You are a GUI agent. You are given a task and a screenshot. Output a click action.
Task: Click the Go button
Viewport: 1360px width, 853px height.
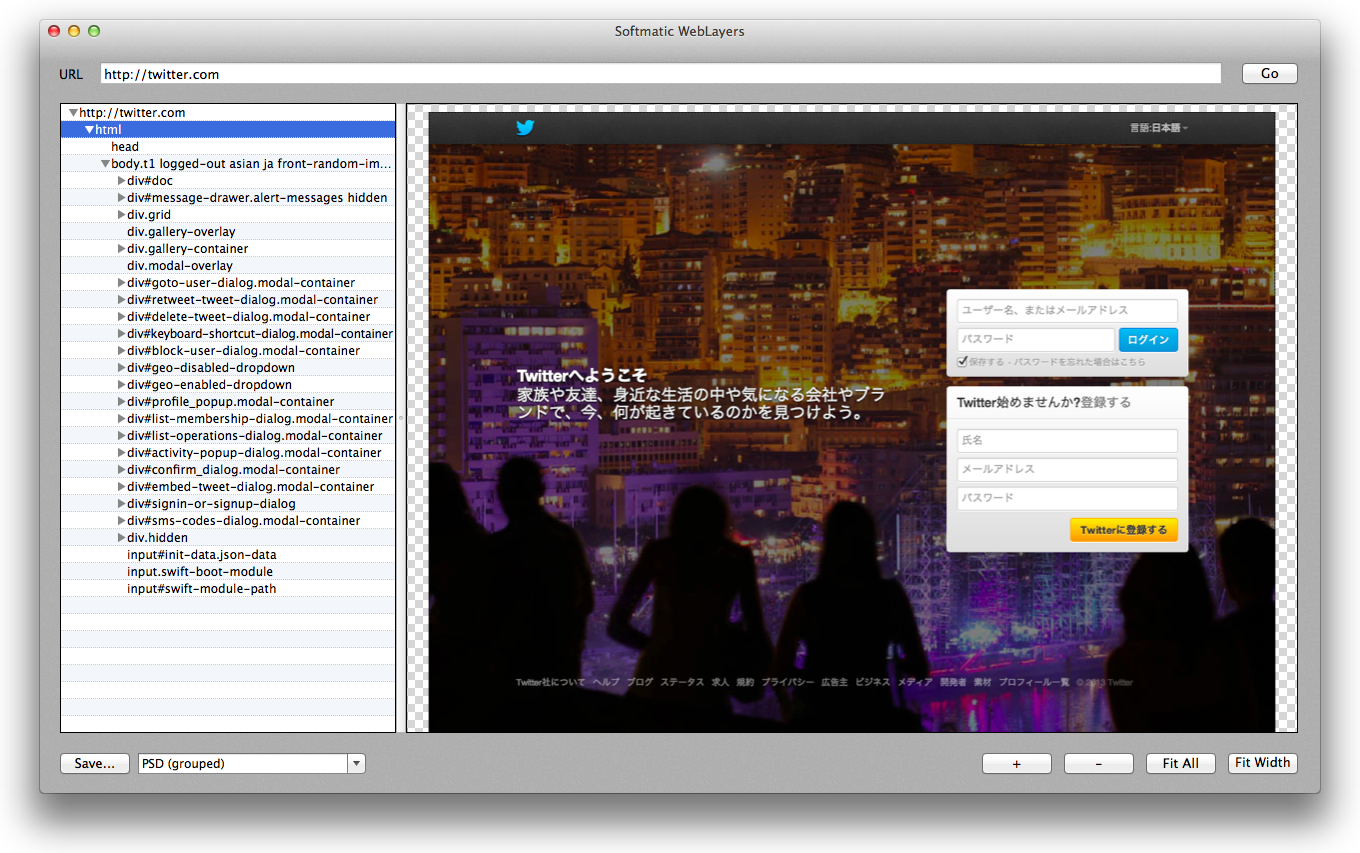(x=1269, y=74)
